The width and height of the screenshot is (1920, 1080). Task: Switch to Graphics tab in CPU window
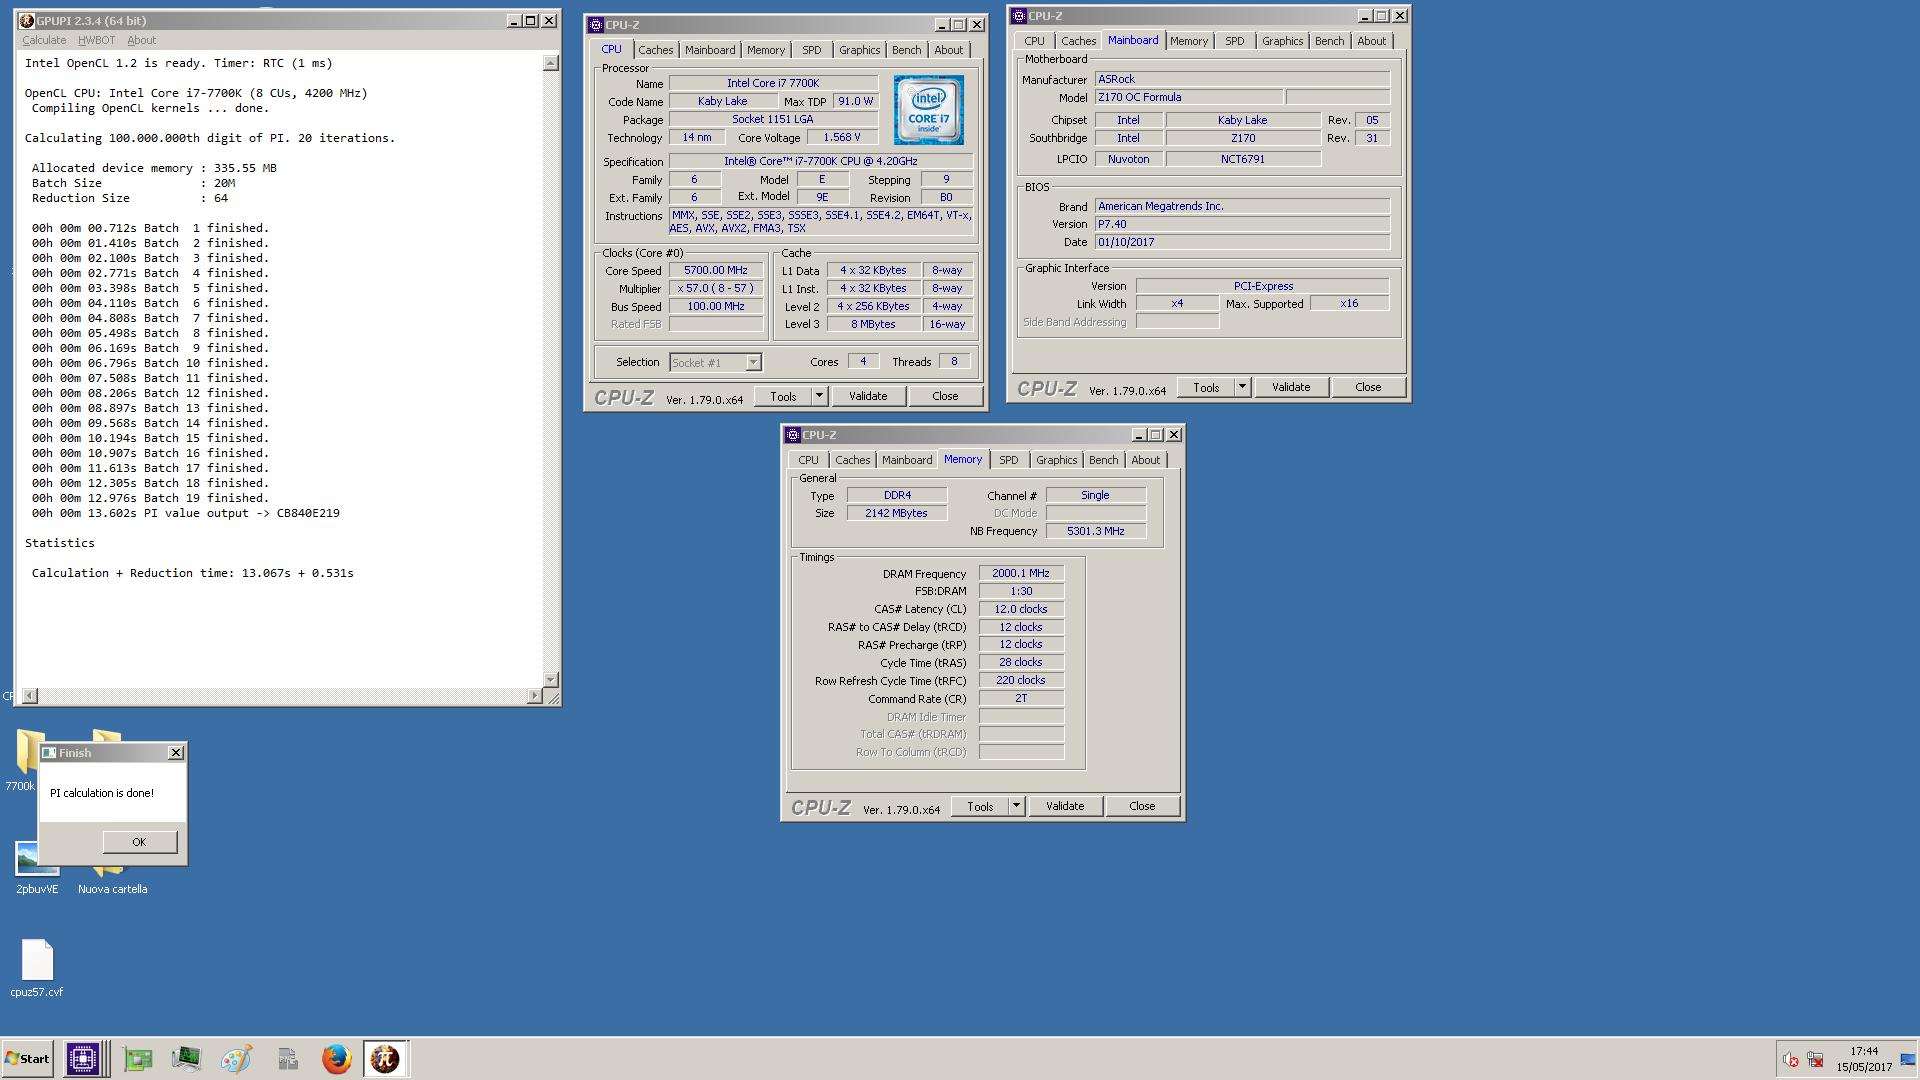pyautogui.click(x=860, y=50)
